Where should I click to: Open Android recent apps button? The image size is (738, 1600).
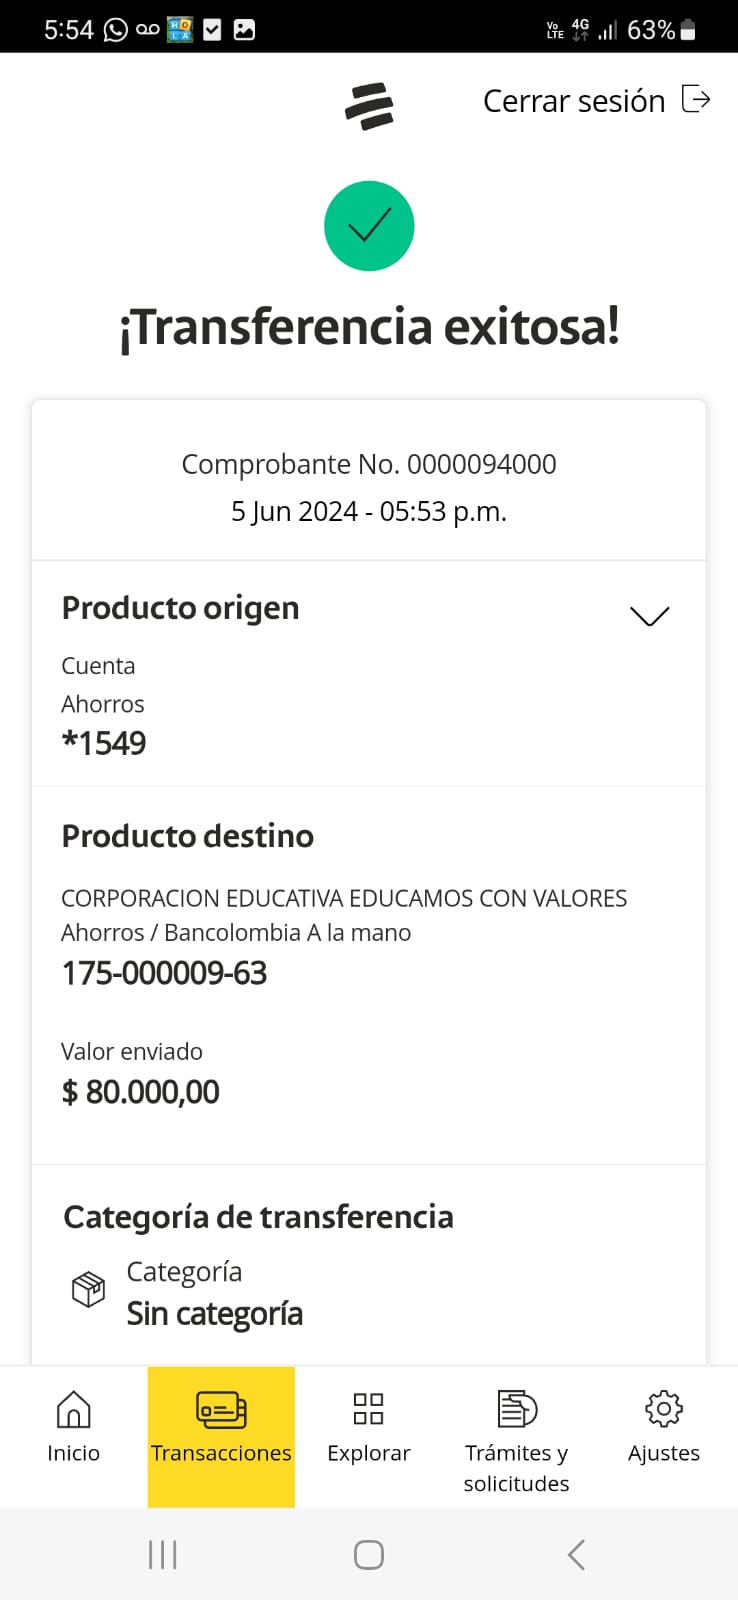[162, 1555]
